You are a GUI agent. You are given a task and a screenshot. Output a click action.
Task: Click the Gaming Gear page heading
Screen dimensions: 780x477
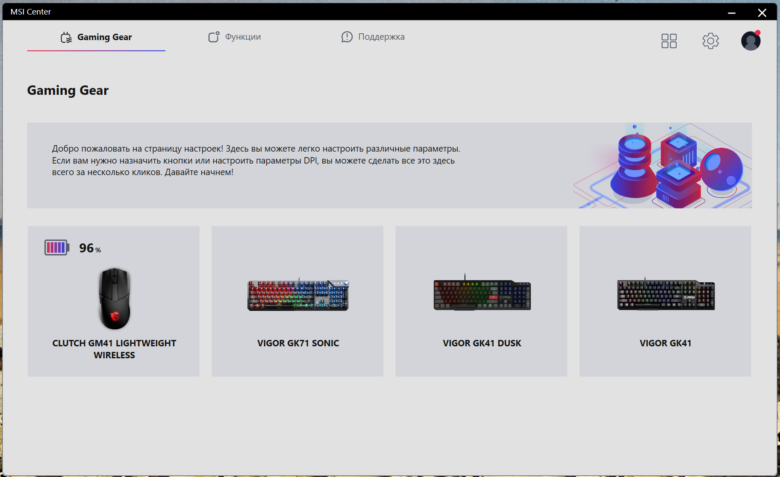tap(68, 91)
